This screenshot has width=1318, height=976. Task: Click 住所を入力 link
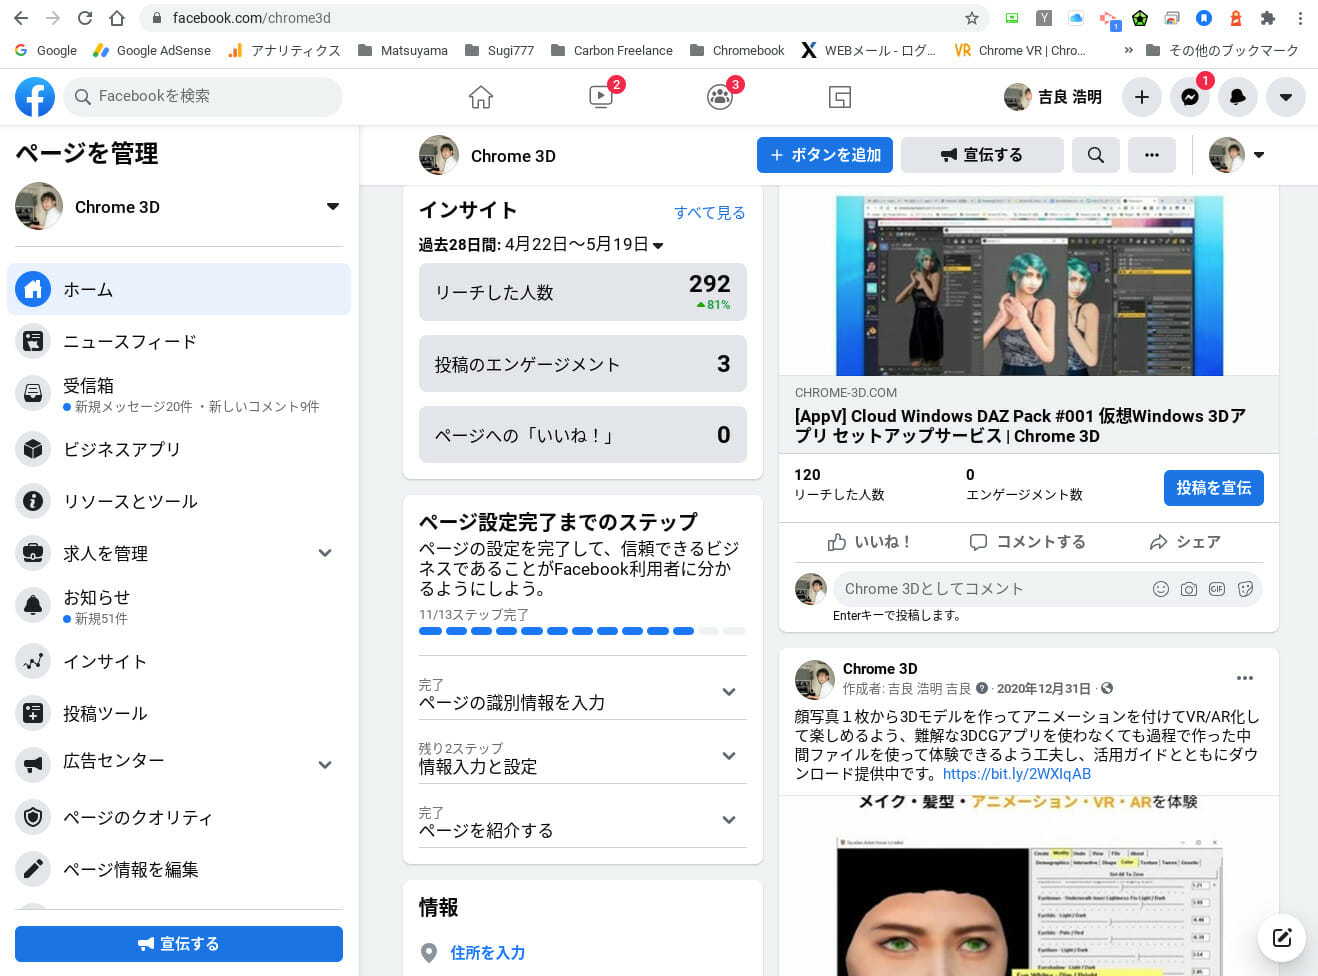[488, 953]
